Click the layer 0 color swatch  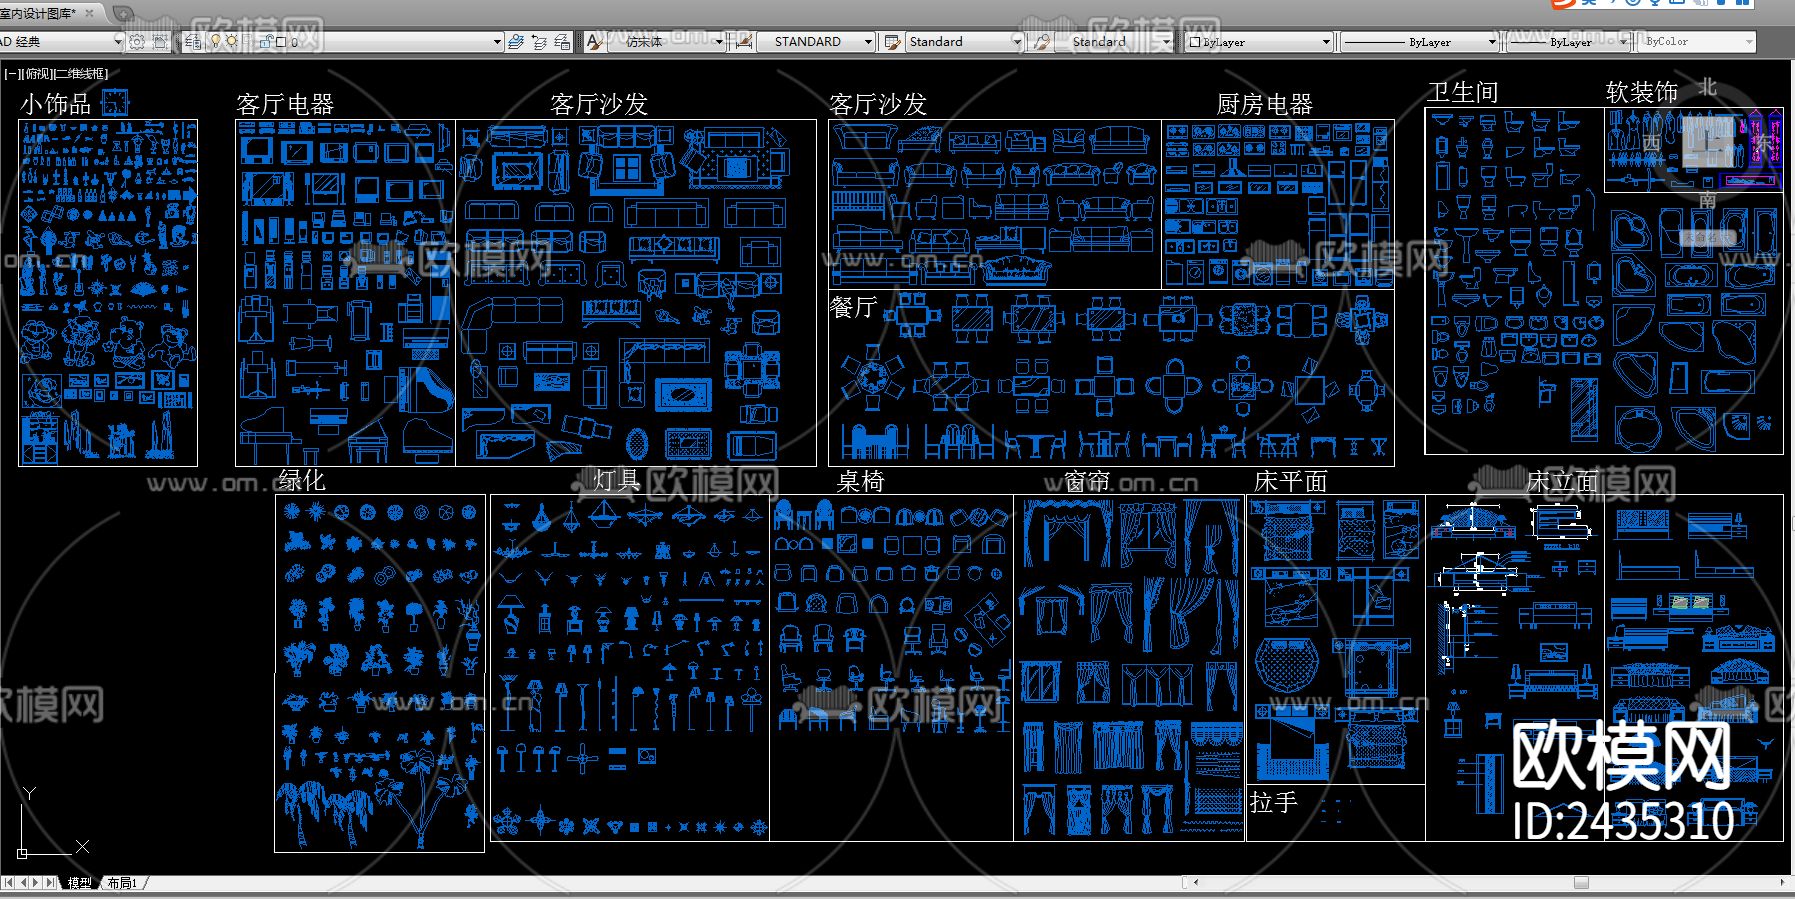281,42
